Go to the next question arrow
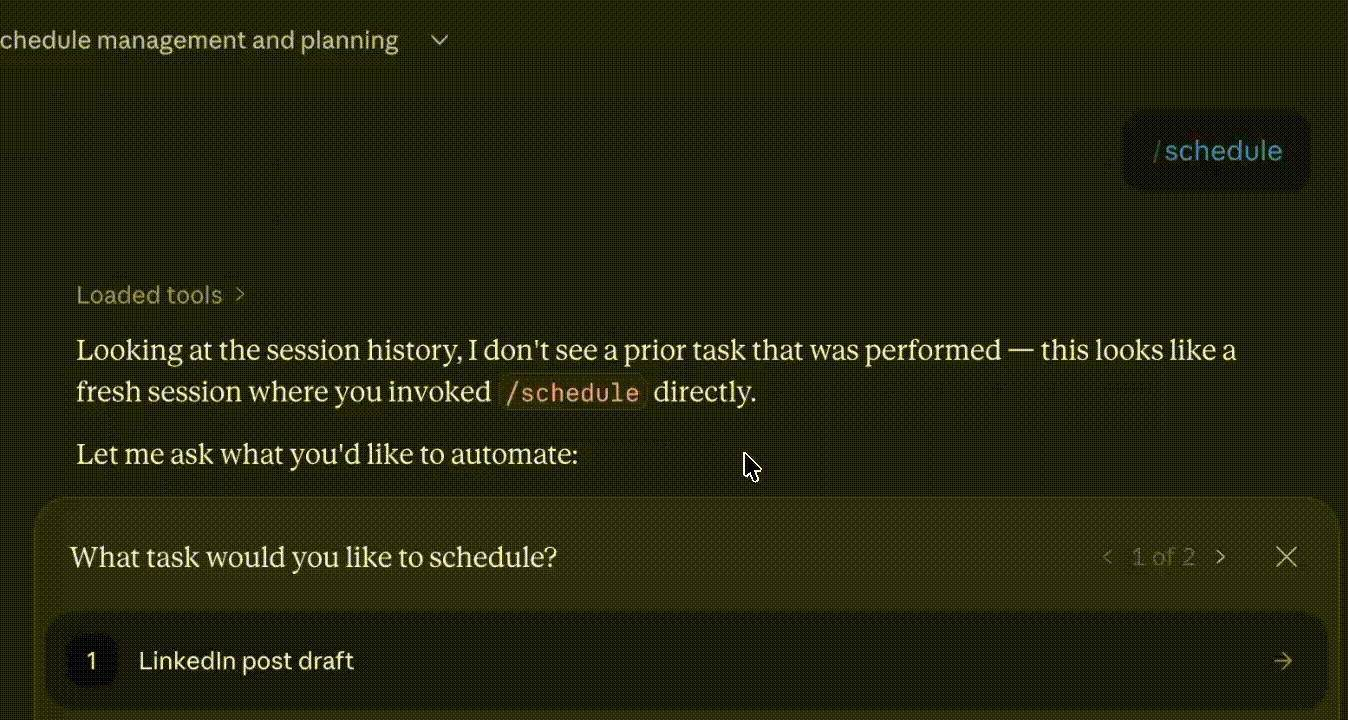 click(x=1220, y=557)
